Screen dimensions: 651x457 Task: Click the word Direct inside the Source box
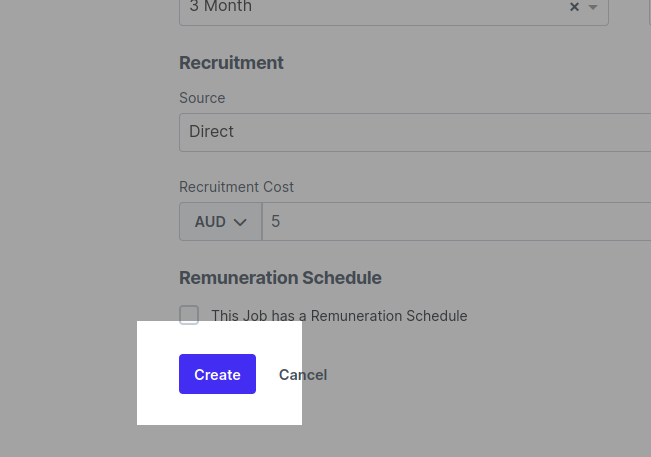point(211,132)
